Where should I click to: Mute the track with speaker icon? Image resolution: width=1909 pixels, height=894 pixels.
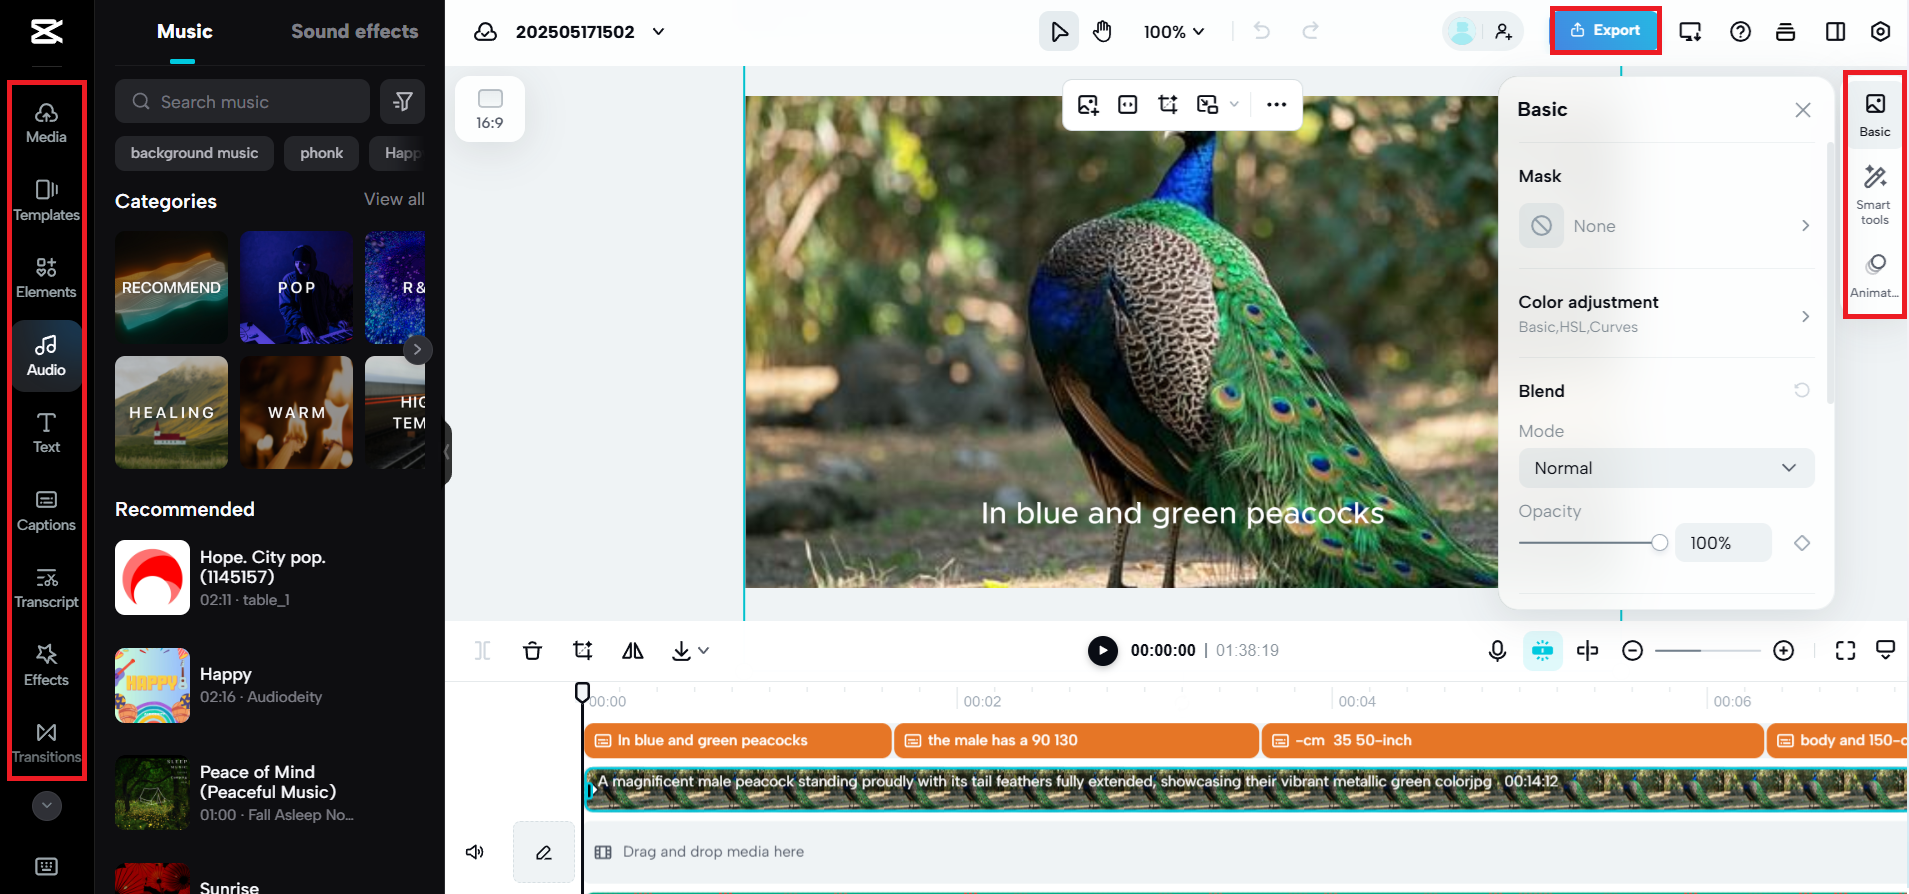[x=475, y=852]
